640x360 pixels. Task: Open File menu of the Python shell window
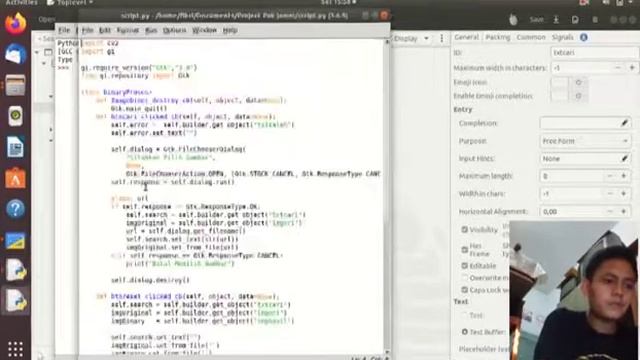tap(64, 30)
